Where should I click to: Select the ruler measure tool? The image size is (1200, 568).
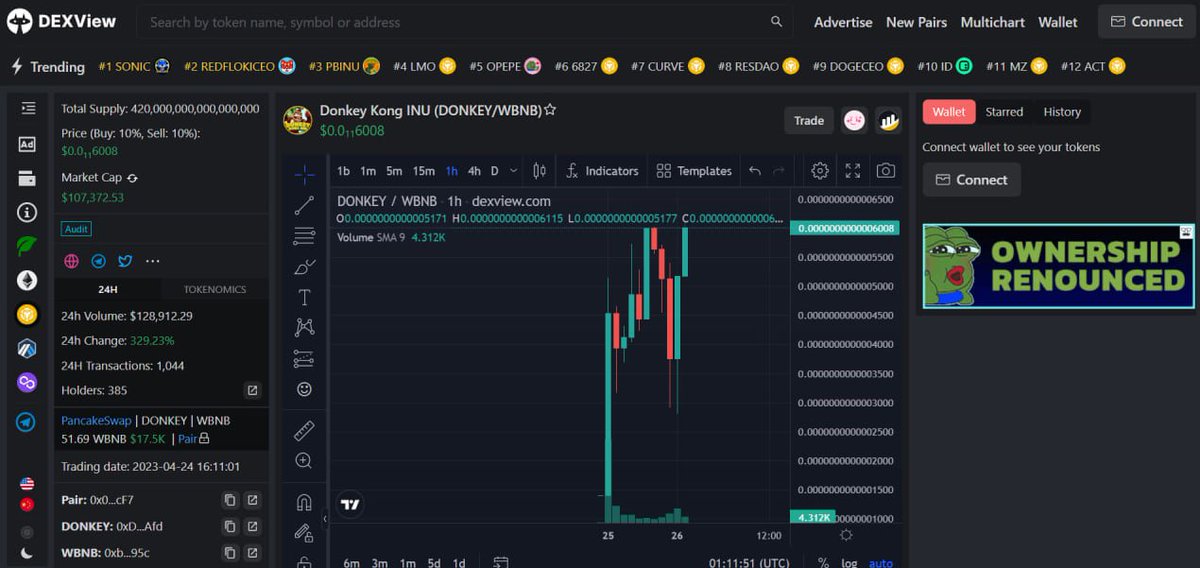[304, 431]
